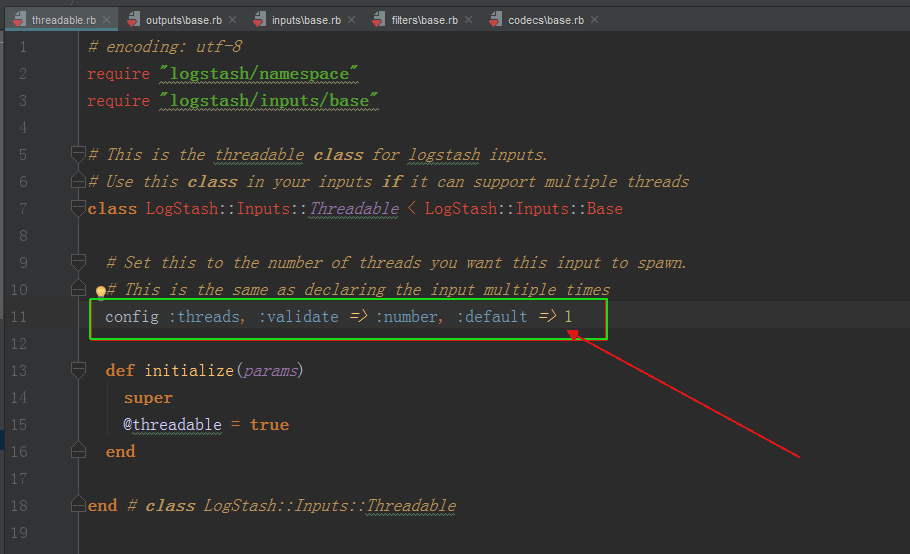This screenshot has height=554, width=910.
Task: Collapse the comment block at line 5
Action: point(78,154)
